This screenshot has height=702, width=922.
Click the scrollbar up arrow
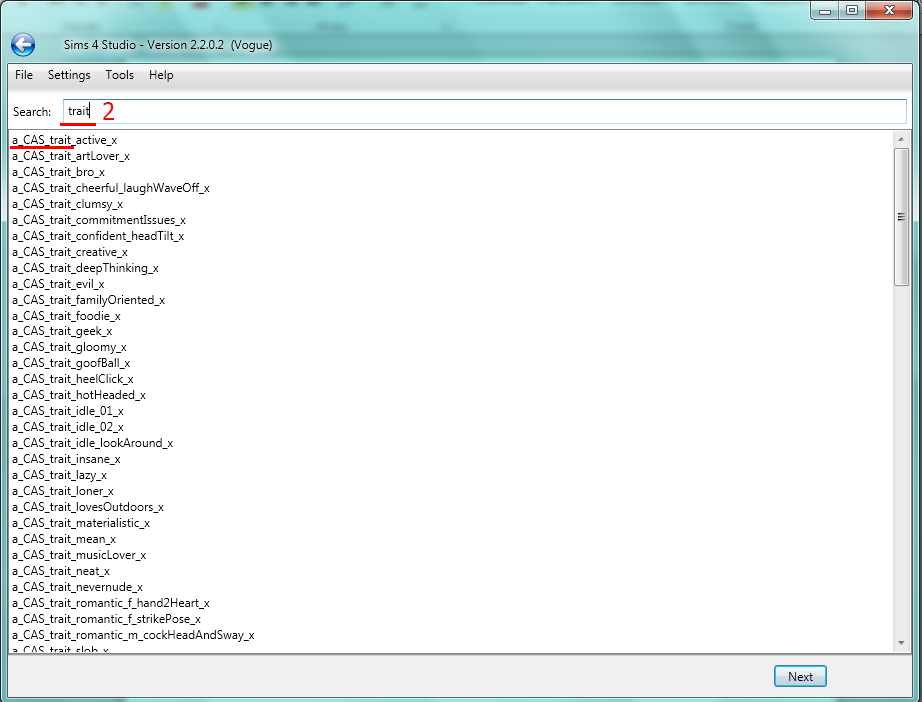(x=901, y=138)
